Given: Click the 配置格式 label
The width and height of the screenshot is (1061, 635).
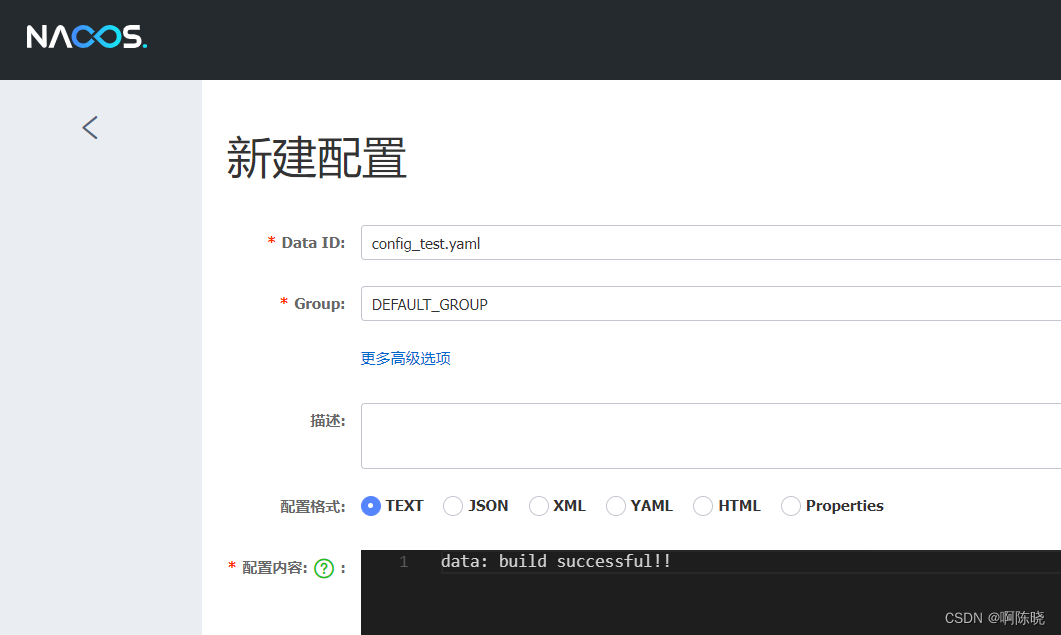Looking at the screenshot, I should click(x=313, y=506).
